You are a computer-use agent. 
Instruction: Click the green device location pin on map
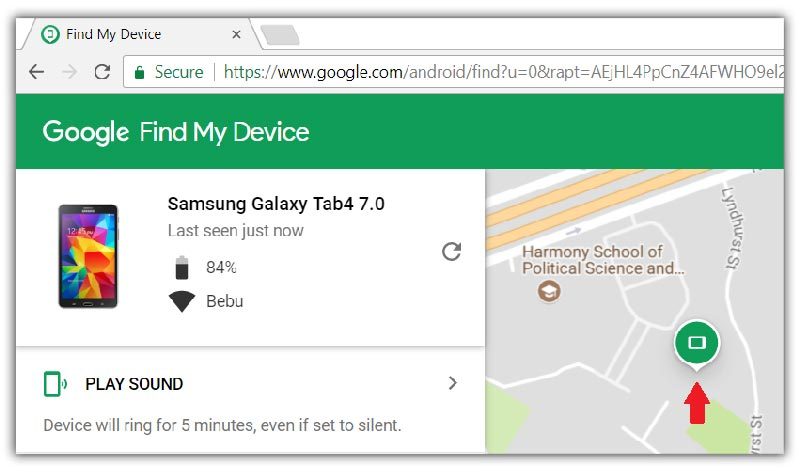(697, 343)
